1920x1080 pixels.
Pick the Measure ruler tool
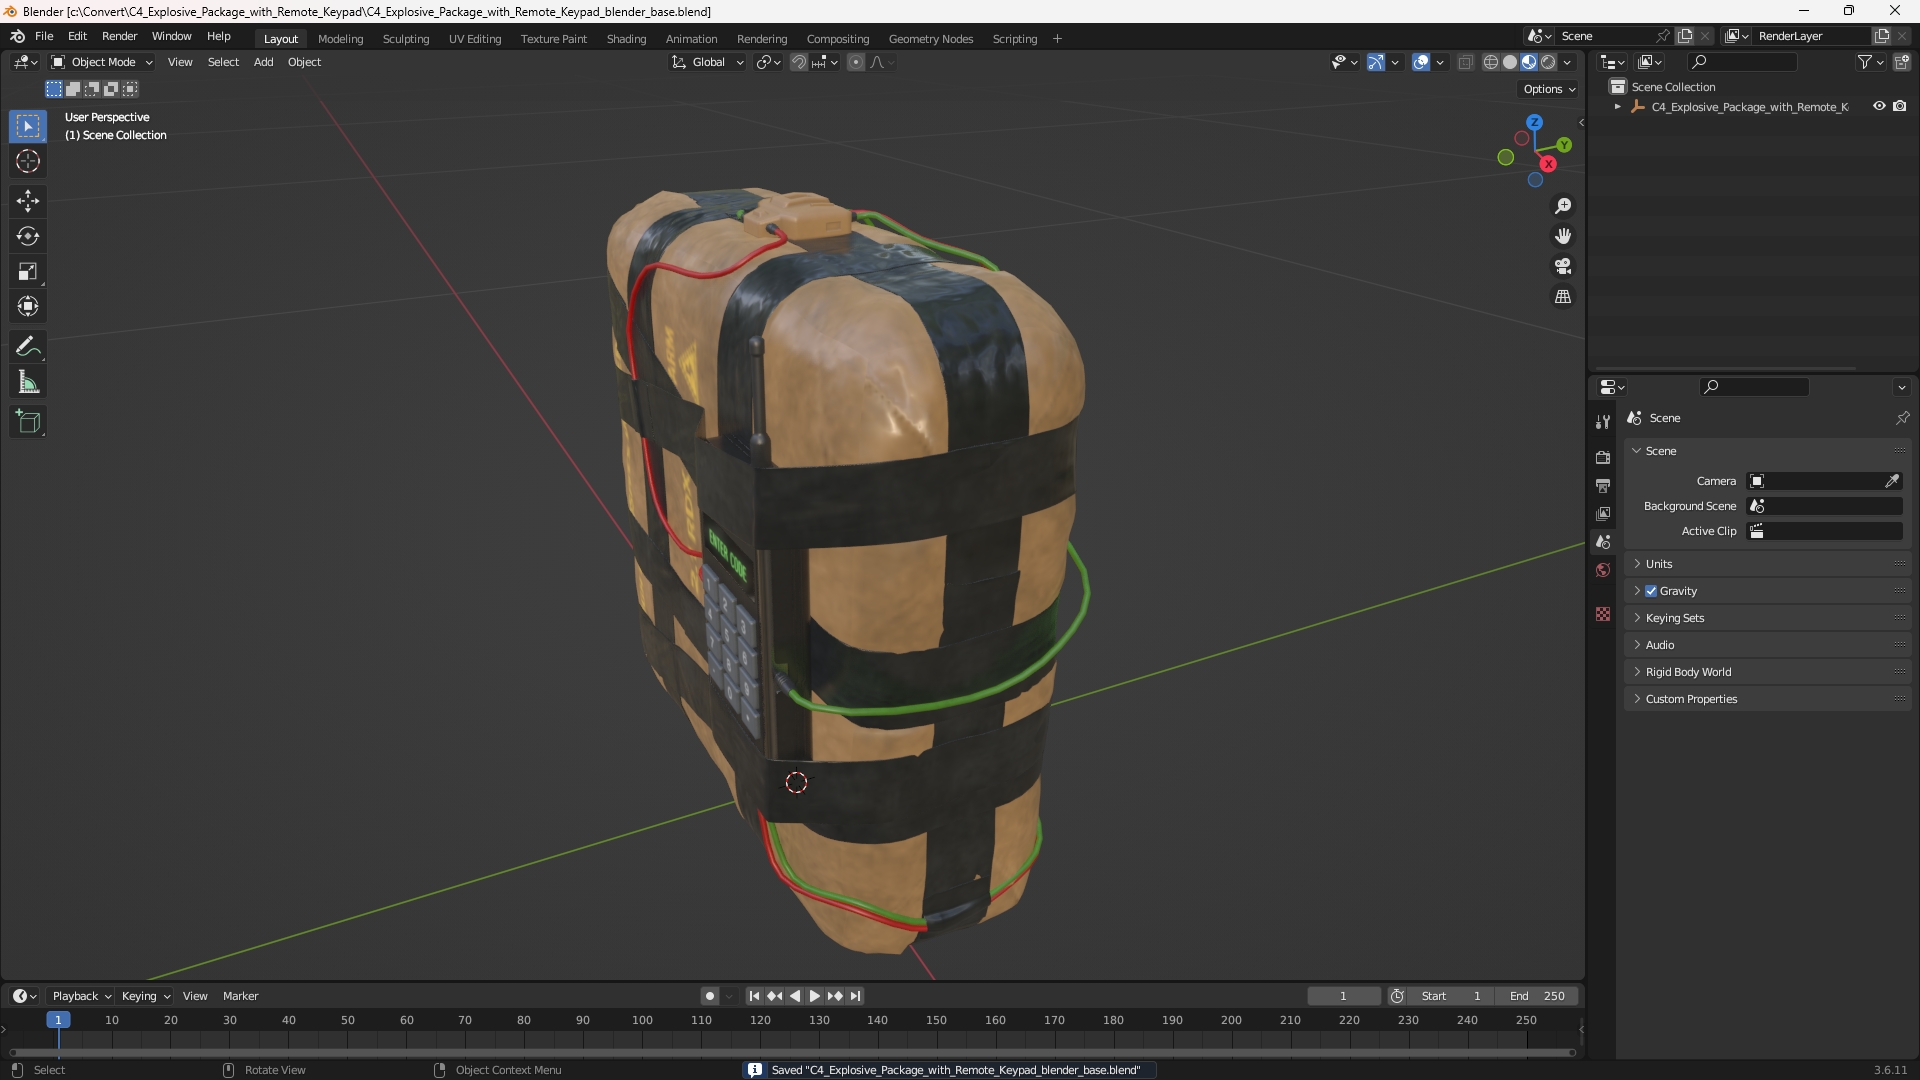click(28, 382)
